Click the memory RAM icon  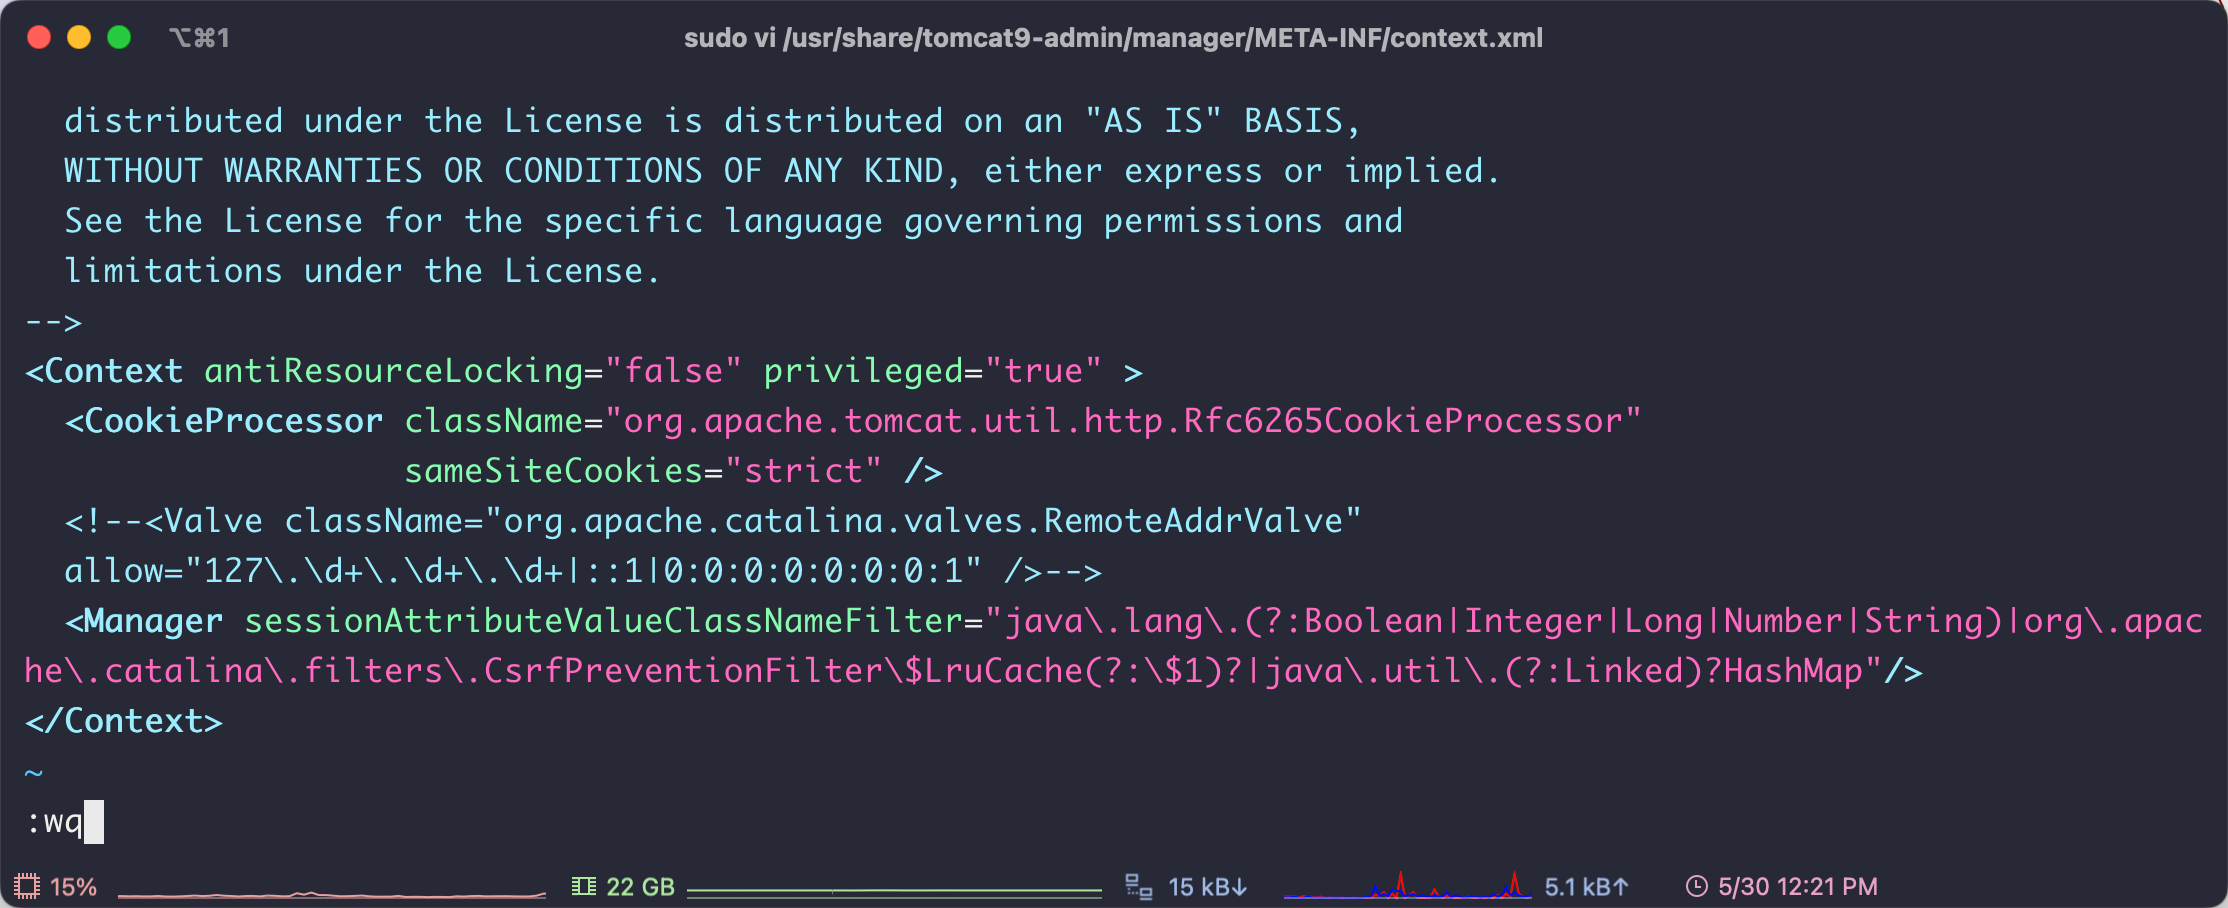coord(583,887)
